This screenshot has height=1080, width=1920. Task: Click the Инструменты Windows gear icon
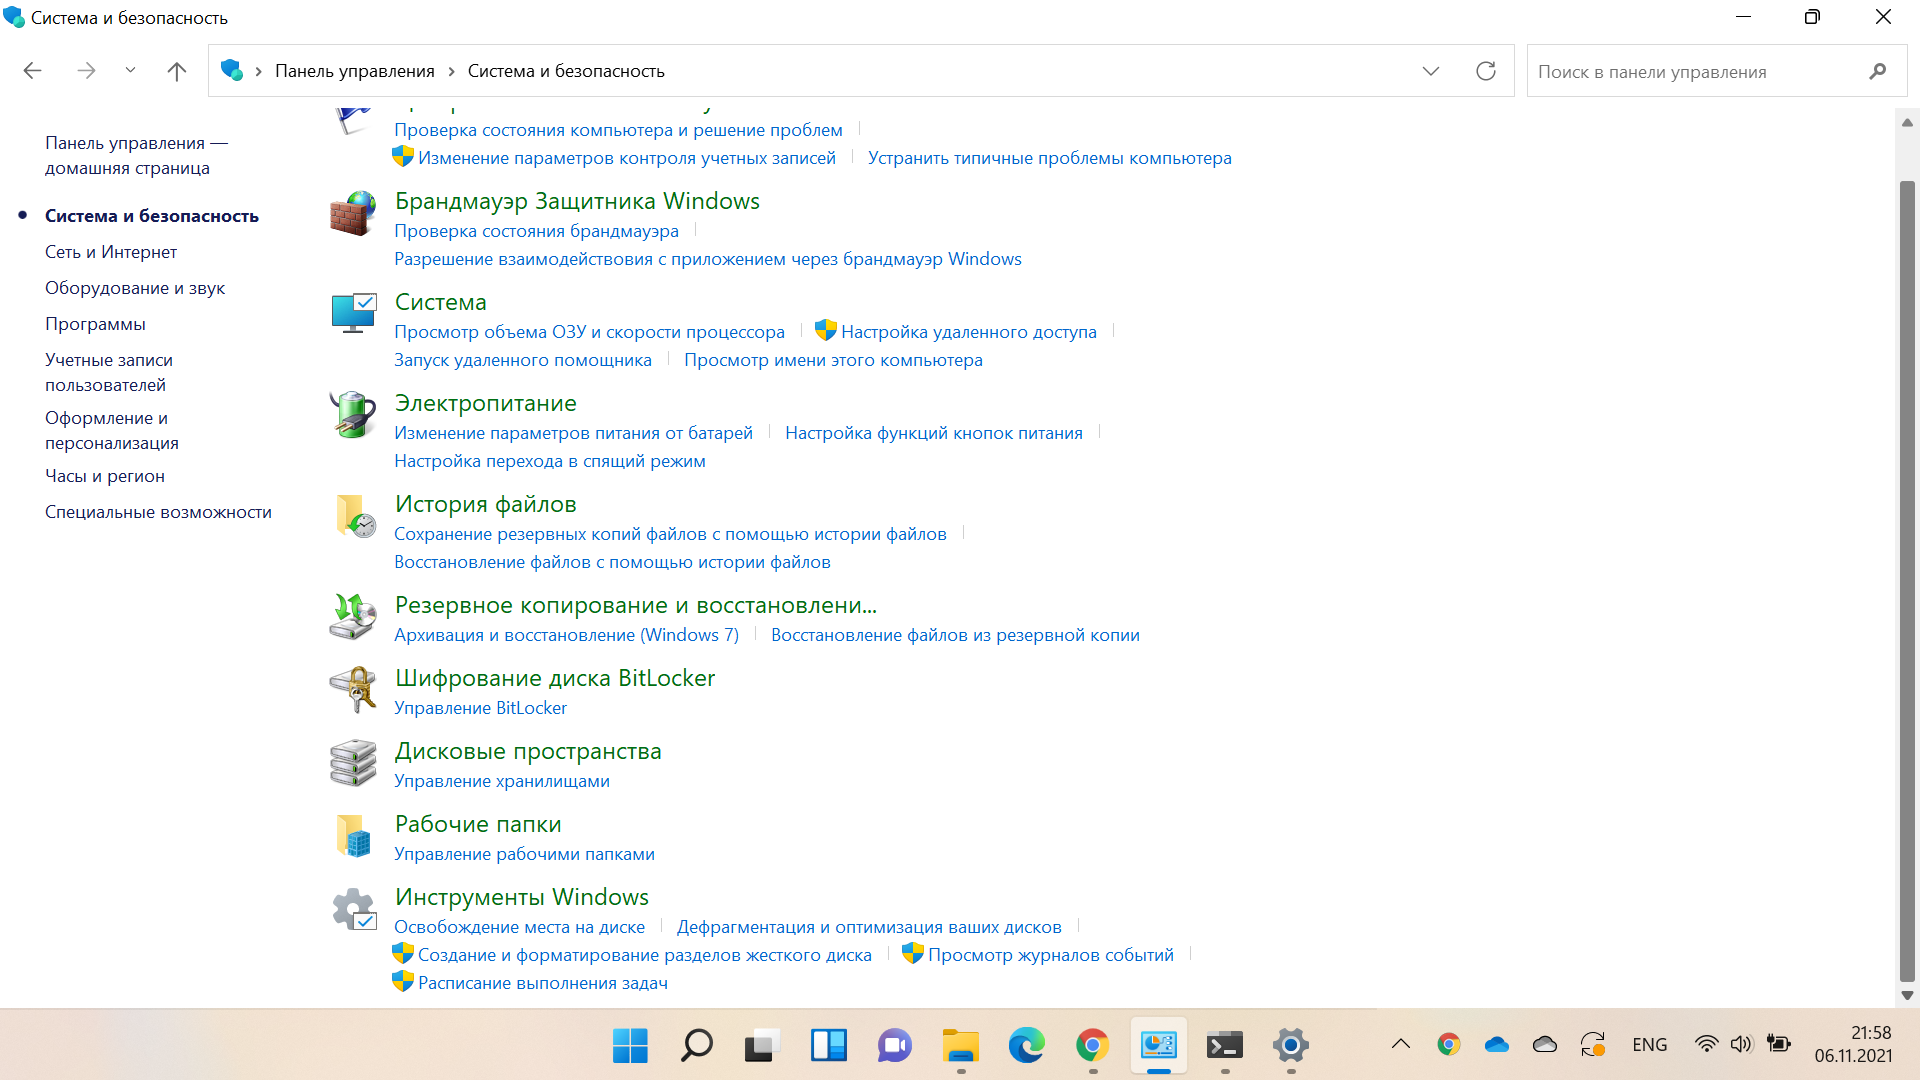tap(353, 909)
